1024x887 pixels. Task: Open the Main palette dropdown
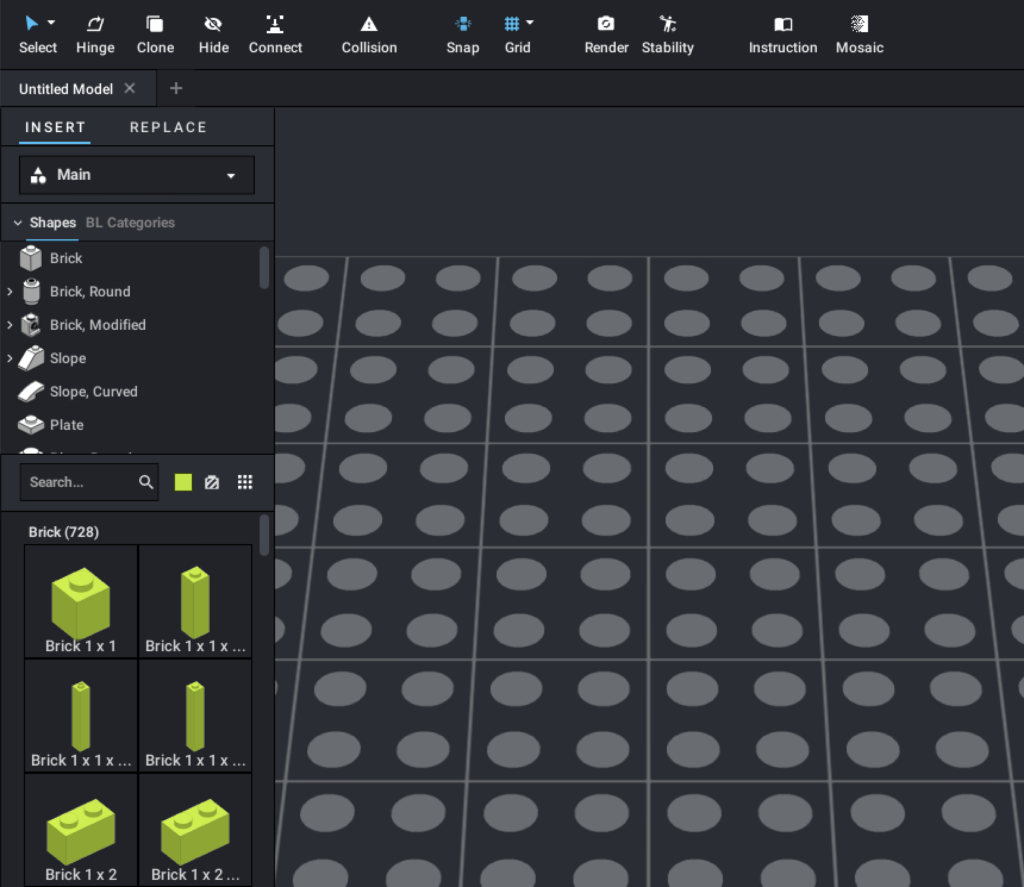point(137,175)
